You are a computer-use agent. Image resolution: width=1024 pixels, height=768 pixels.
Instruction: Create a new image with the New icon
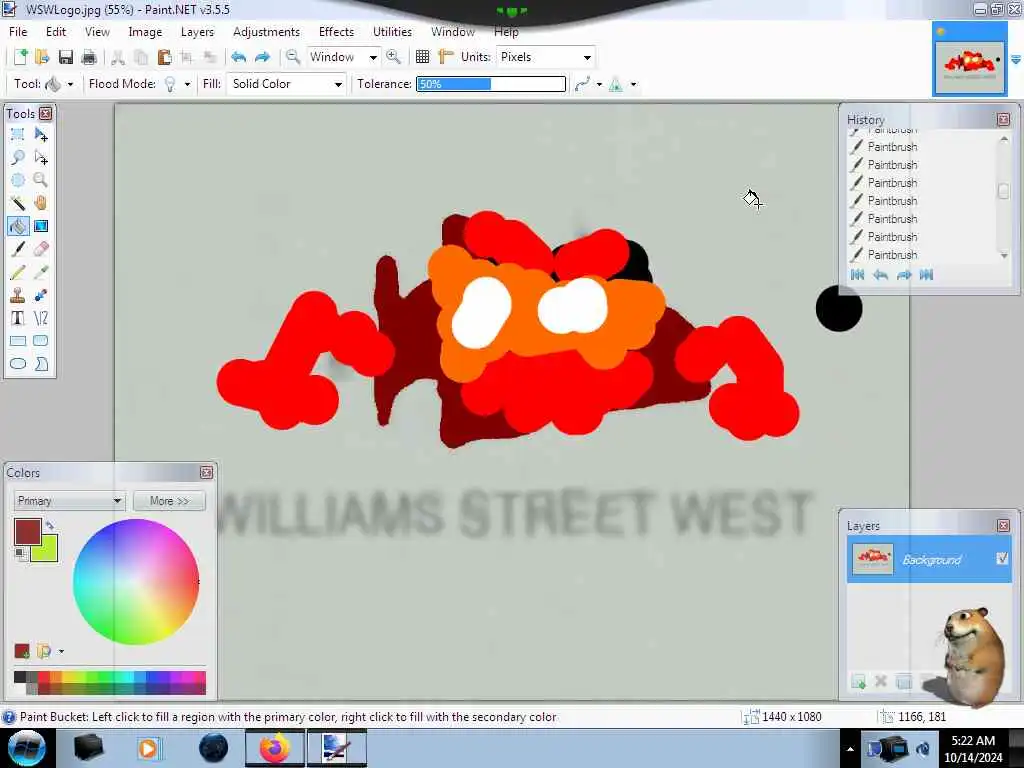tap(20, 57)
